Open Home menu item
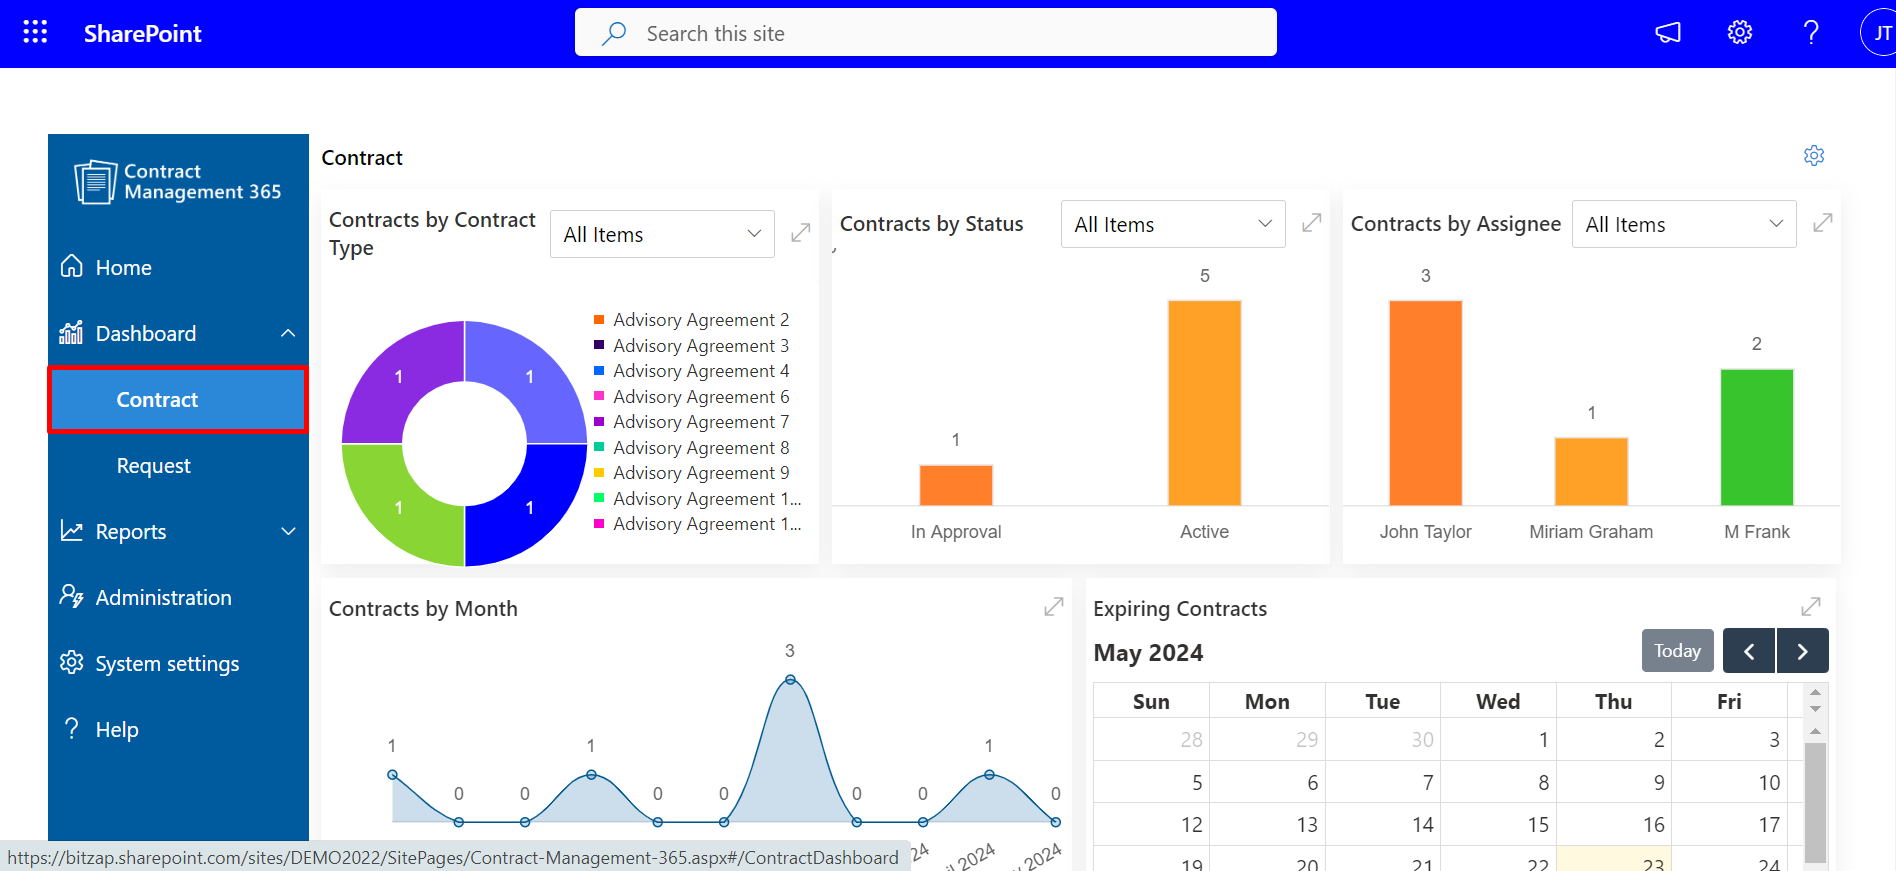 click(178, 267)
